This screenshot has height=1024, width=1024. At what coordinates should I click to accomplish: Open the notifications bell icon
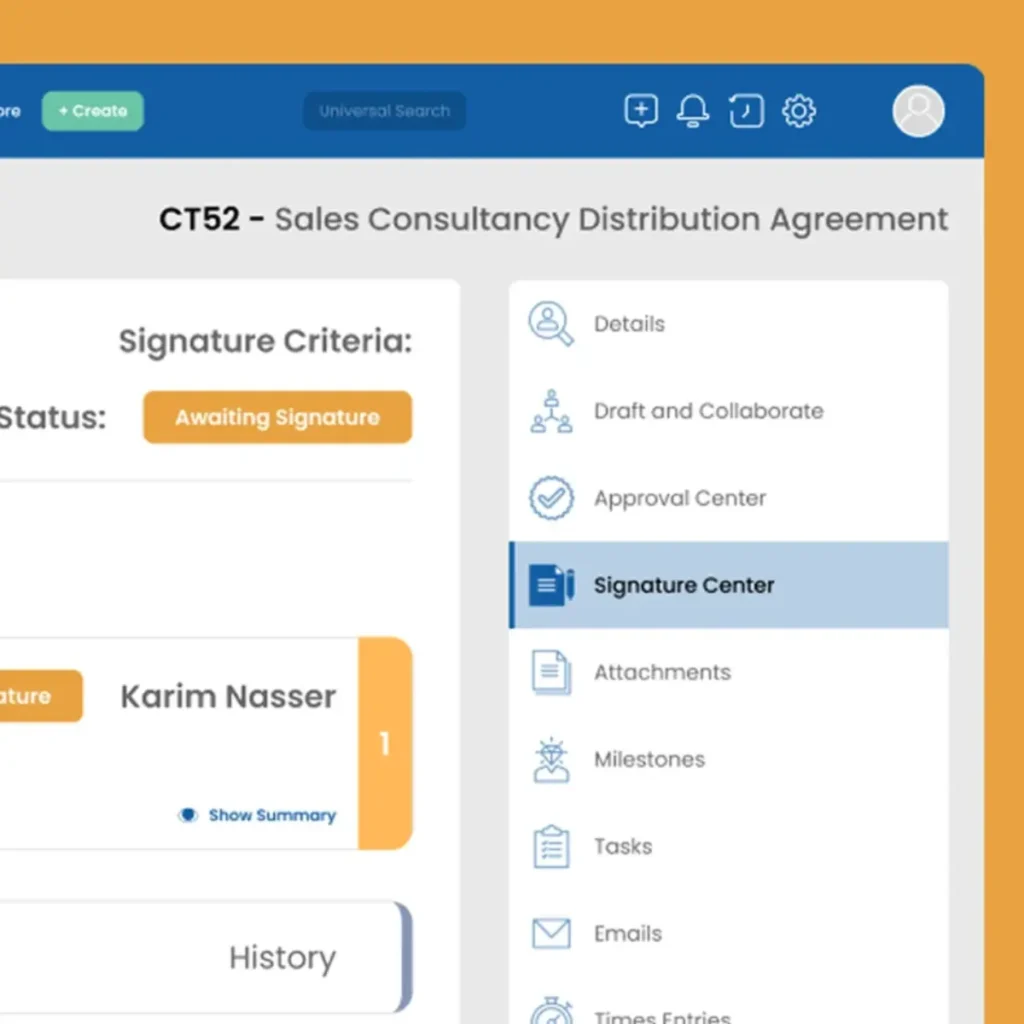(693, 111)
